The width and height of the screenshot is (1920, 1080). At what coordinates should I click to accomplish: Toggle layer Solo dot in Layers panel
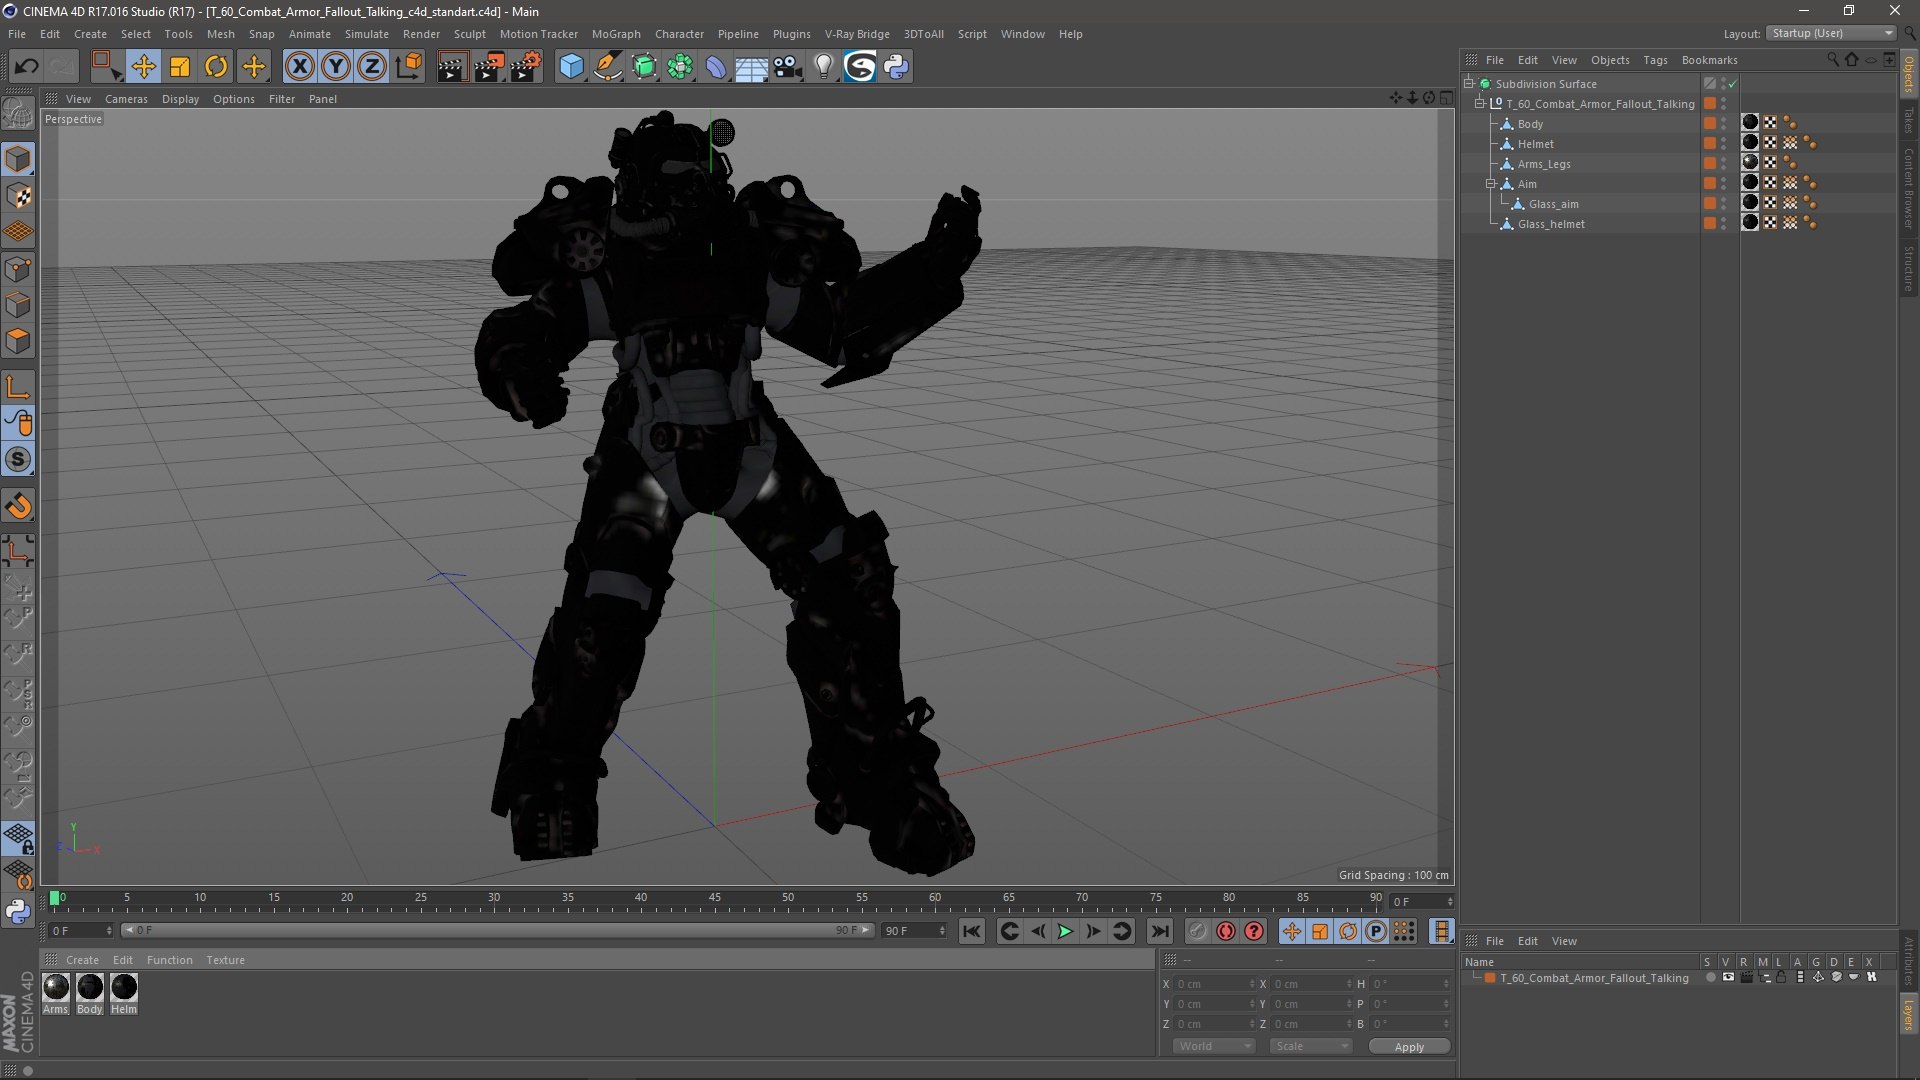1710,977
